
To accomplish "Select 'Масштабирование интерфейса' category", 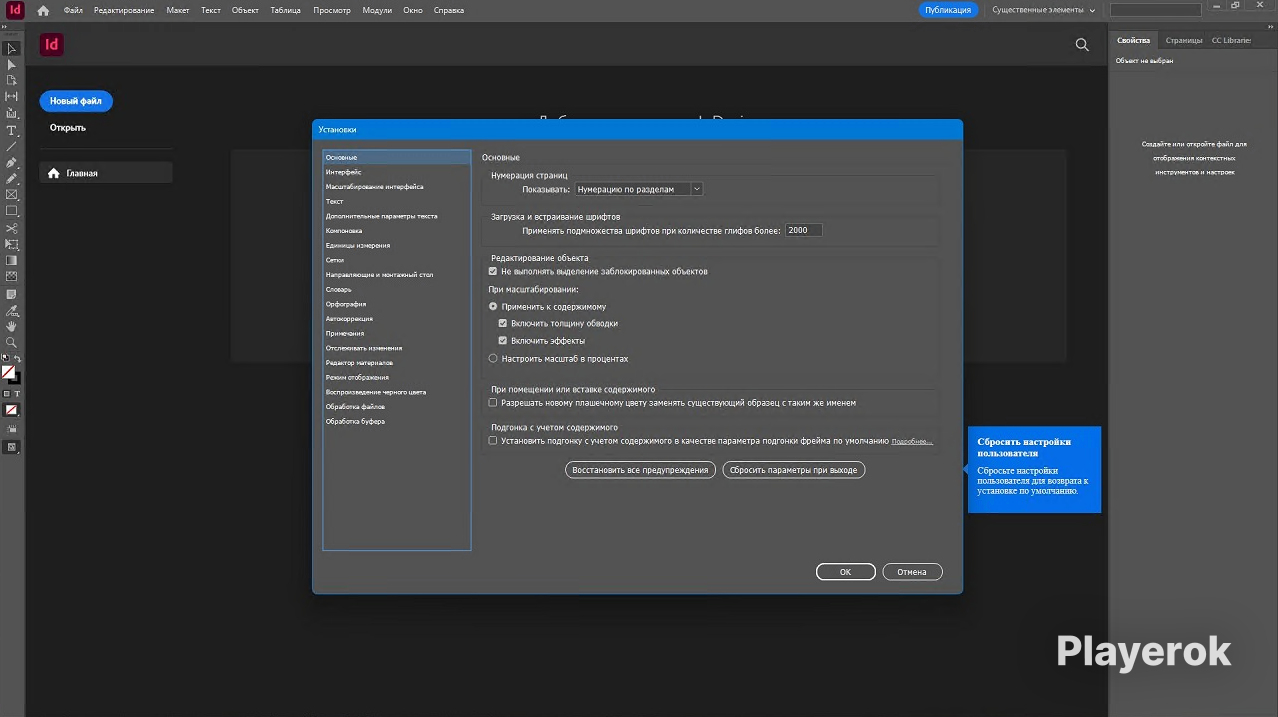I will tap(396, 187).
